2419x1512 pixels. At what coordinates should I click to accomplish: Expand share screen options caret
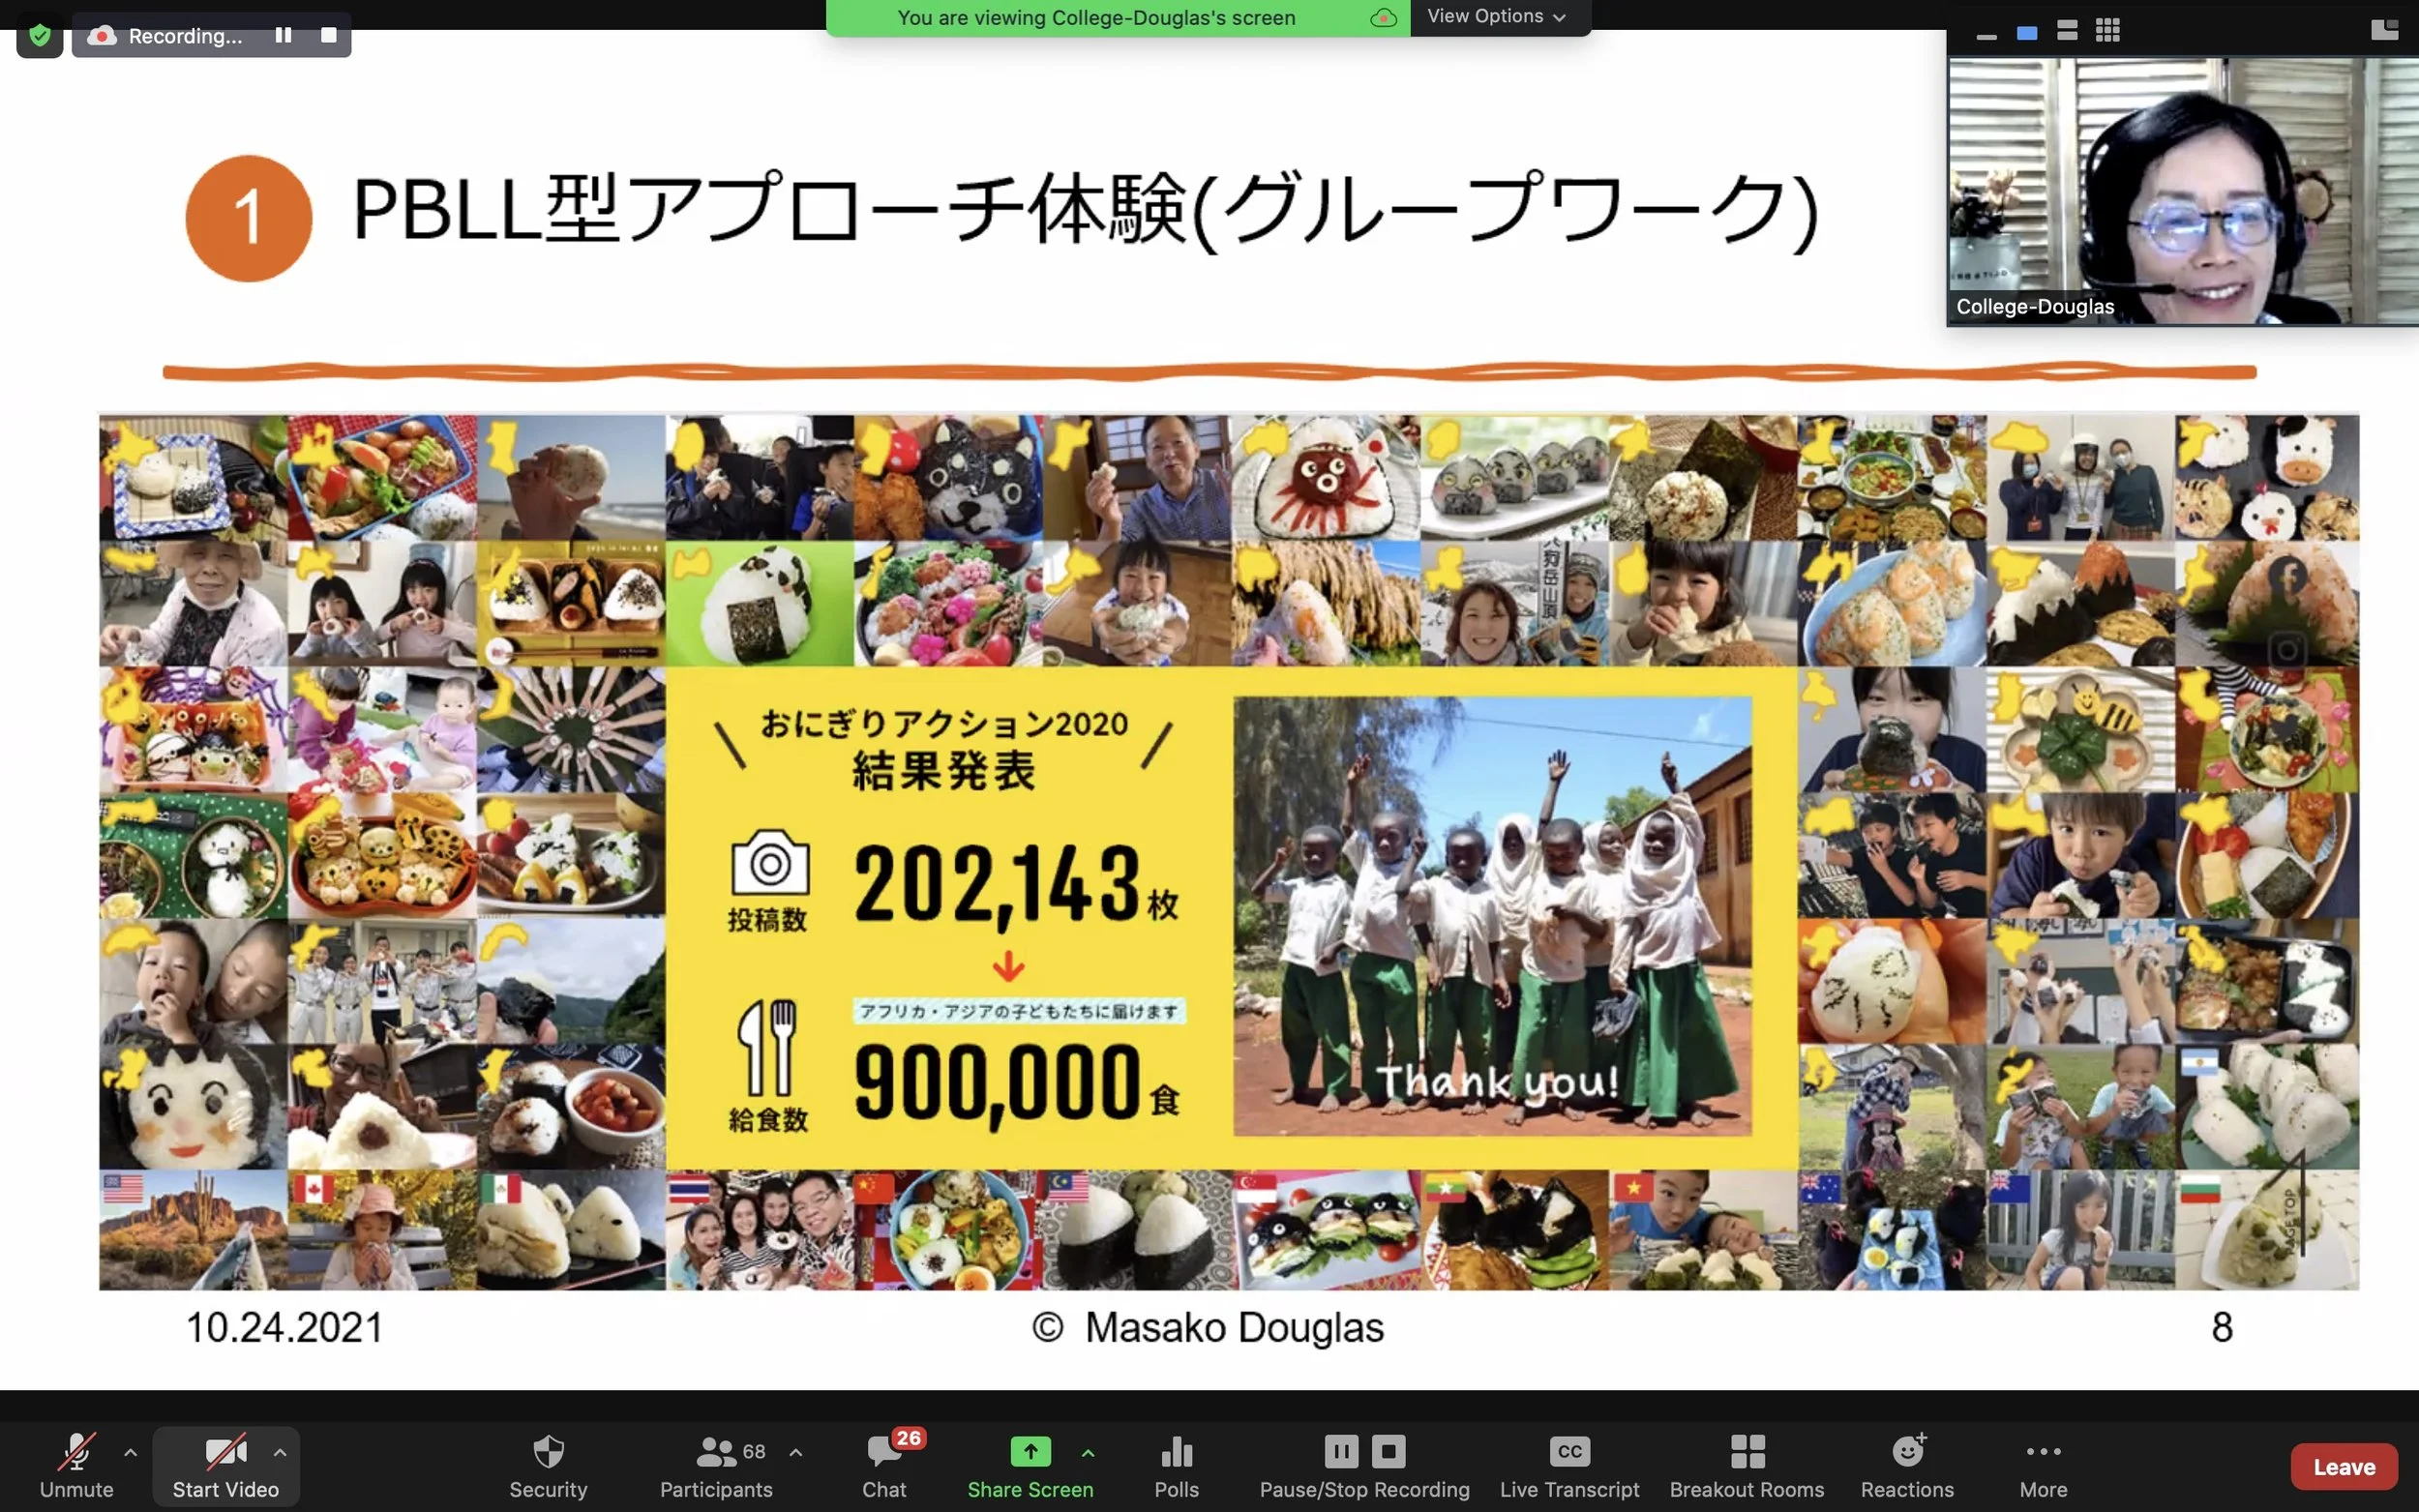pos(1088,1451)
